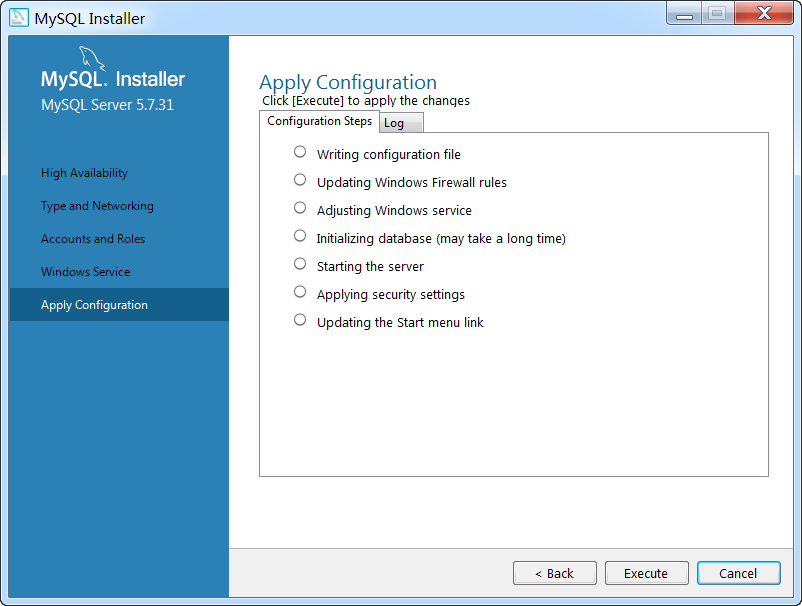The height and width of the screenshot is (606, 802).
Task: Select Apply Configuration in the sidebar
Action: [x=119, y=305]
